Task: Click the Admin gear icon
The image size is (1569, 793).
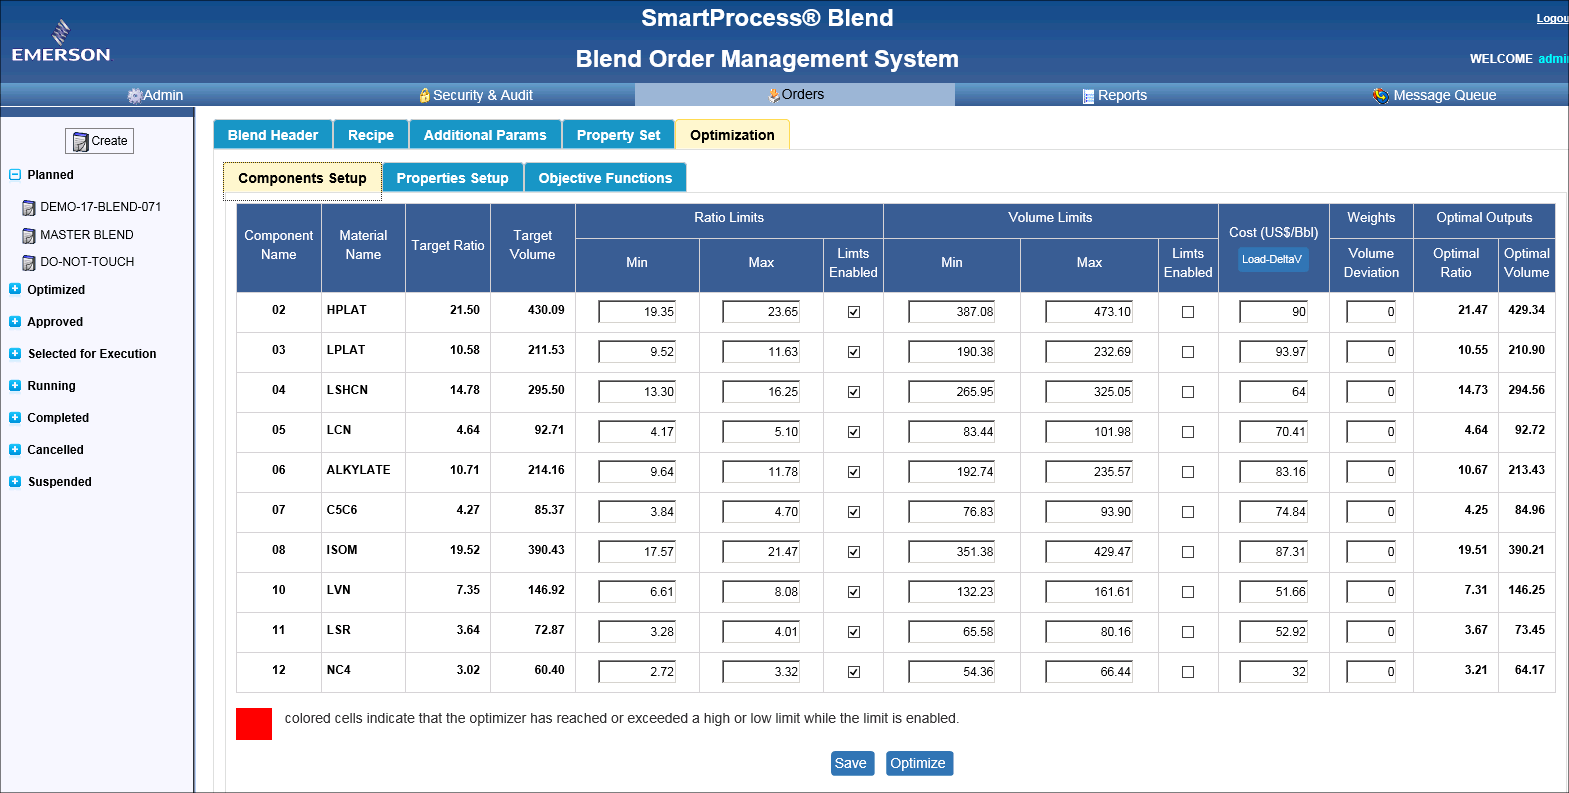Action: (135, 96)
